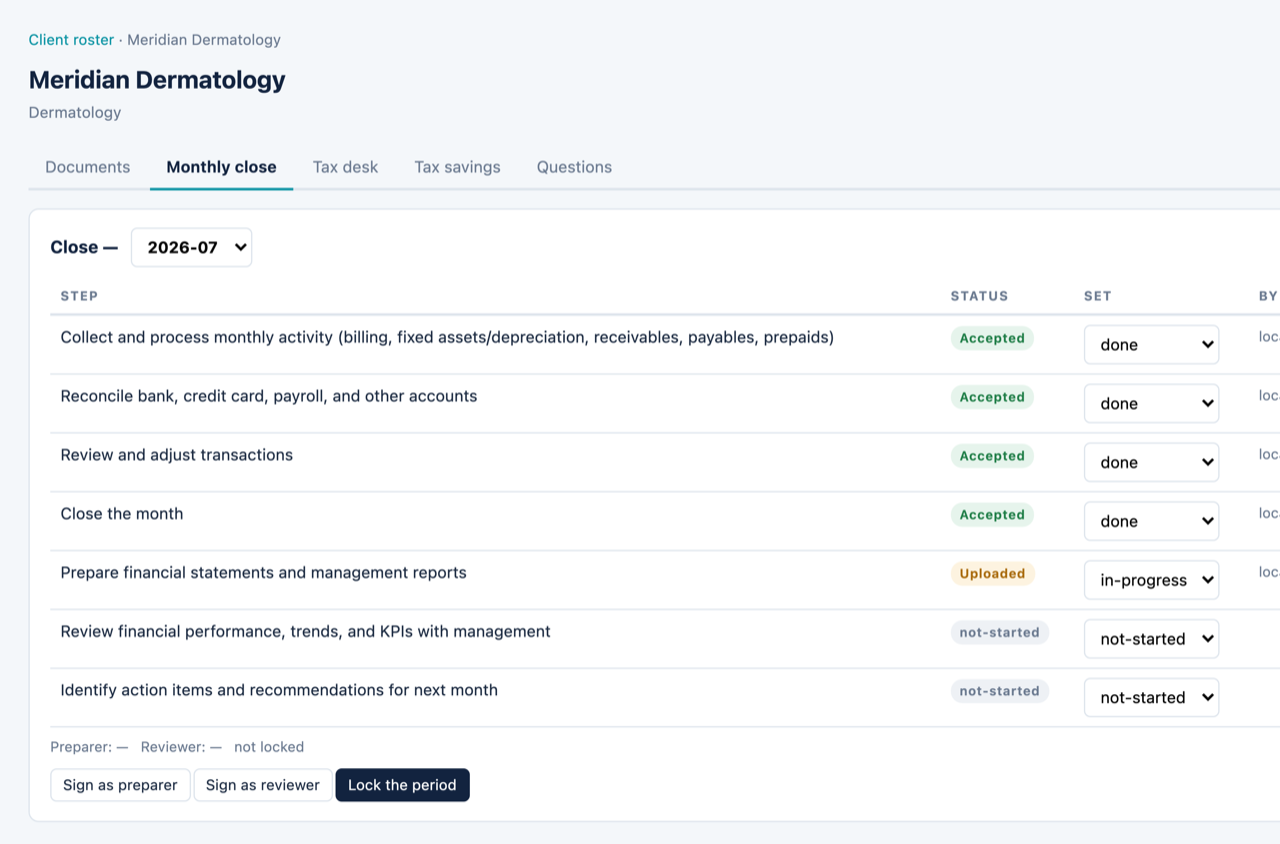Click the step text 'Close the month'
Image resolution: width=1280 pixels, height=844 pixels.
tap(122, 514)
